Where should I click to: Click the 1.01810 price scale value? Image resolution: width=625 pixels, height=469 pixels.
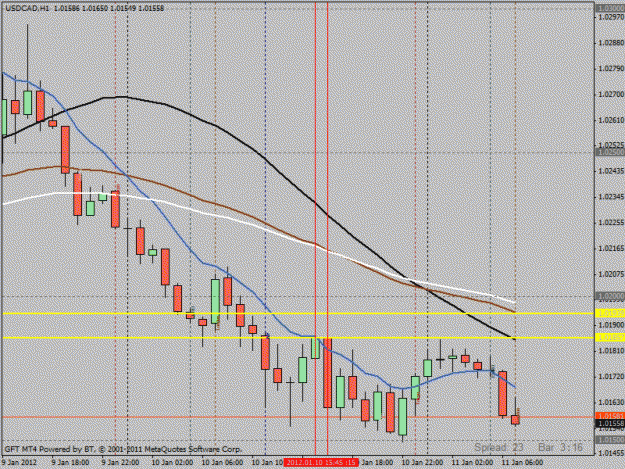click(x=611, y=351)
